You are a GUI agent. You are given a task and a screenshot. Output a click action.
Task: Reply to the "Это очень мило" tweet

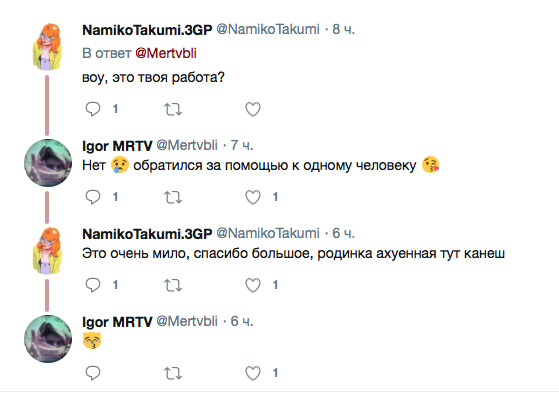(93, 285)
